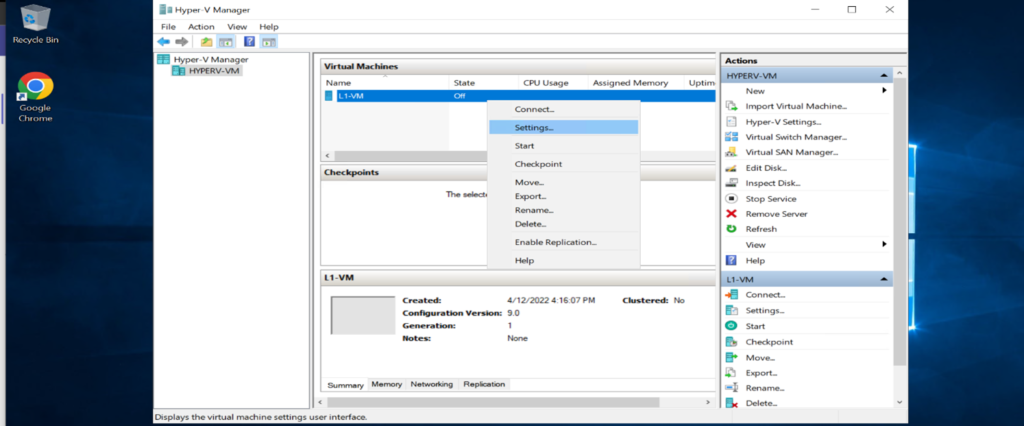The image size is (1024, 426).
Task: Open Hyper-V Settings... from Actions pane
Action: click(x=783, y=122)
